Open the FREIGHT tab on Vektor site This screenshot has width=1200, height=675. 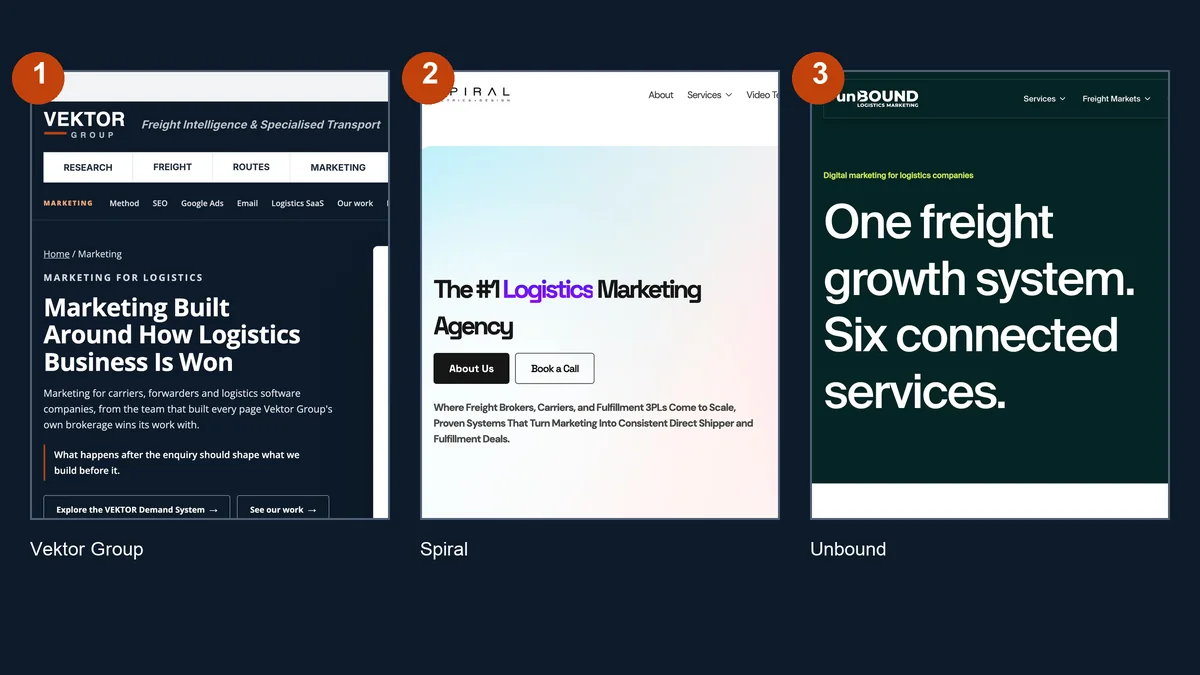[x=172, y=167]
